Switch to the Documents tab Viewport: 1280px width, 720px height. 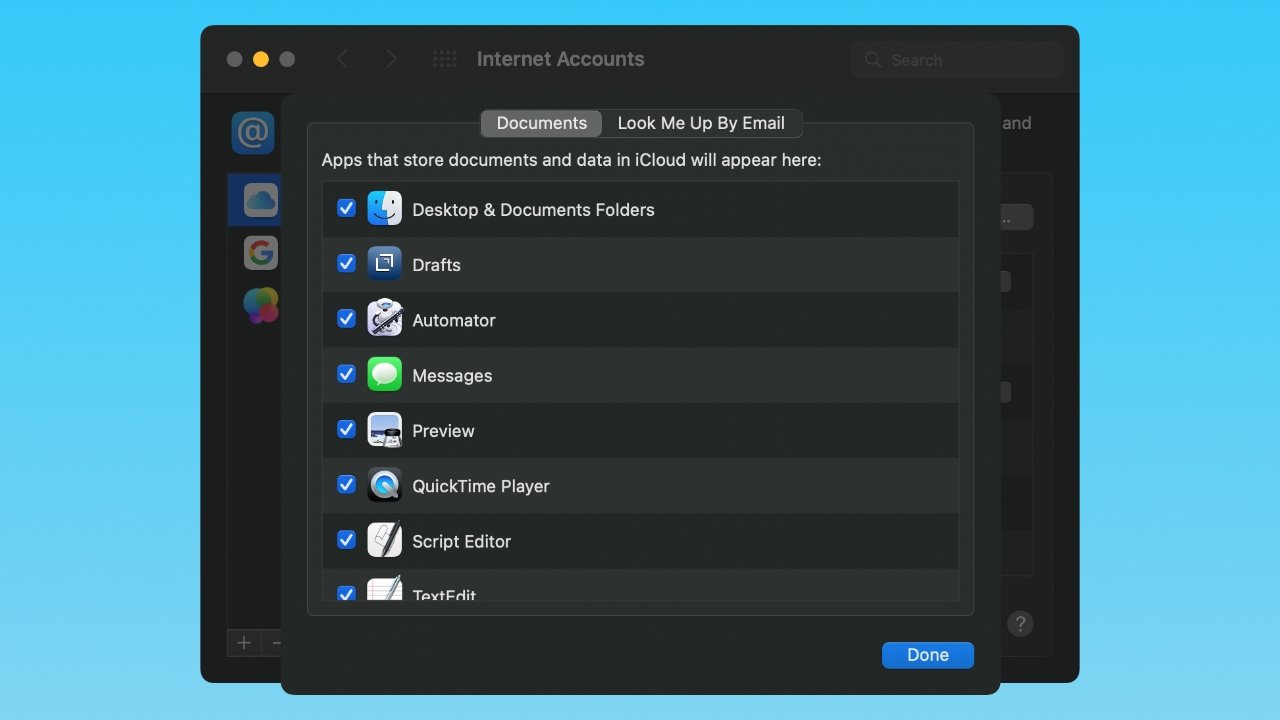coord(541,123)
